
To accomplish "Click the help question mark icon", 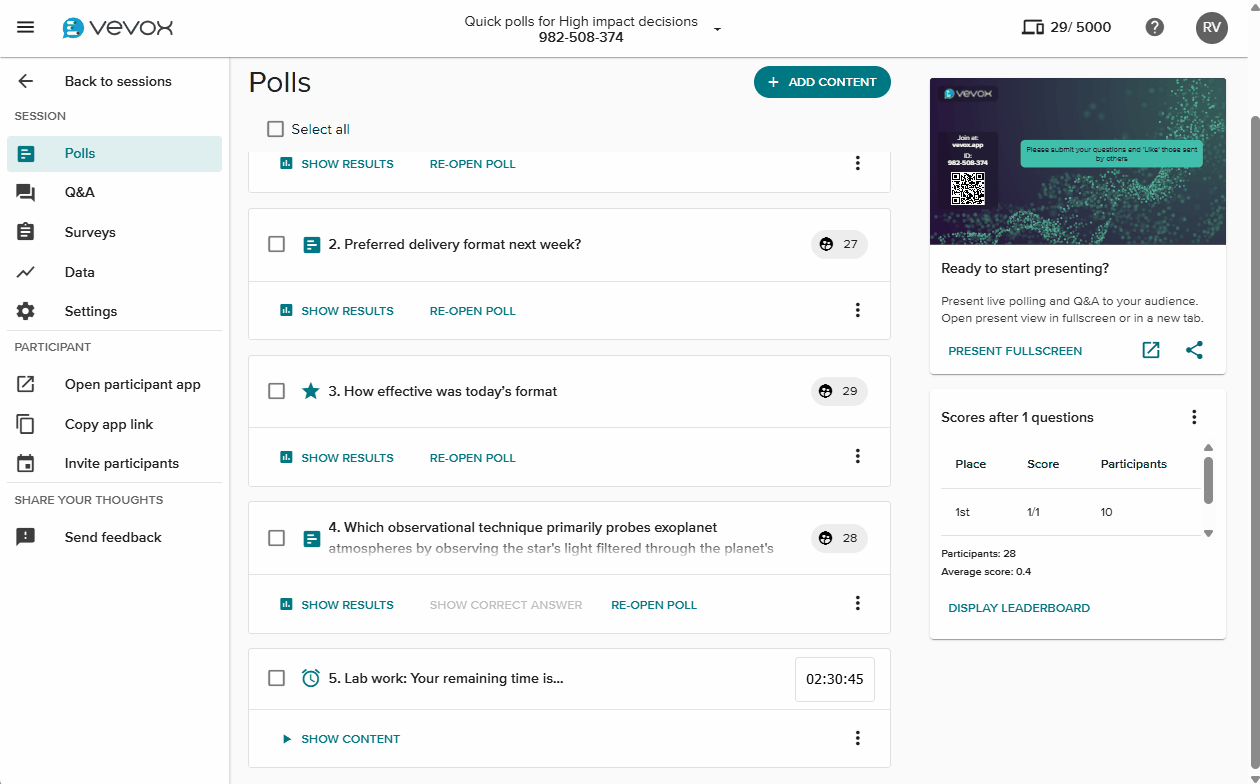I will tap(1155, 27).
